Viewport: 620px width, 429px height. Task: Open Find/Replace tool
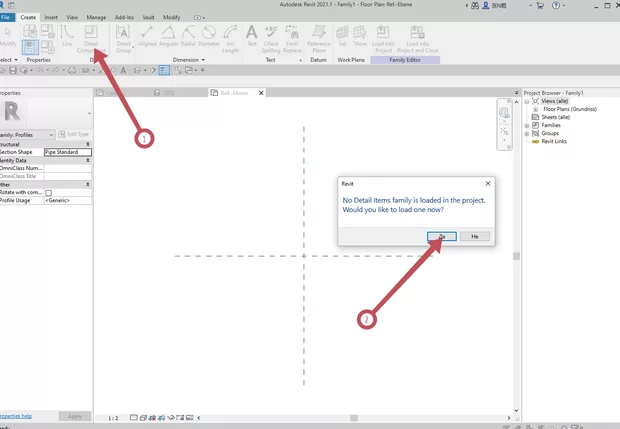292,39
